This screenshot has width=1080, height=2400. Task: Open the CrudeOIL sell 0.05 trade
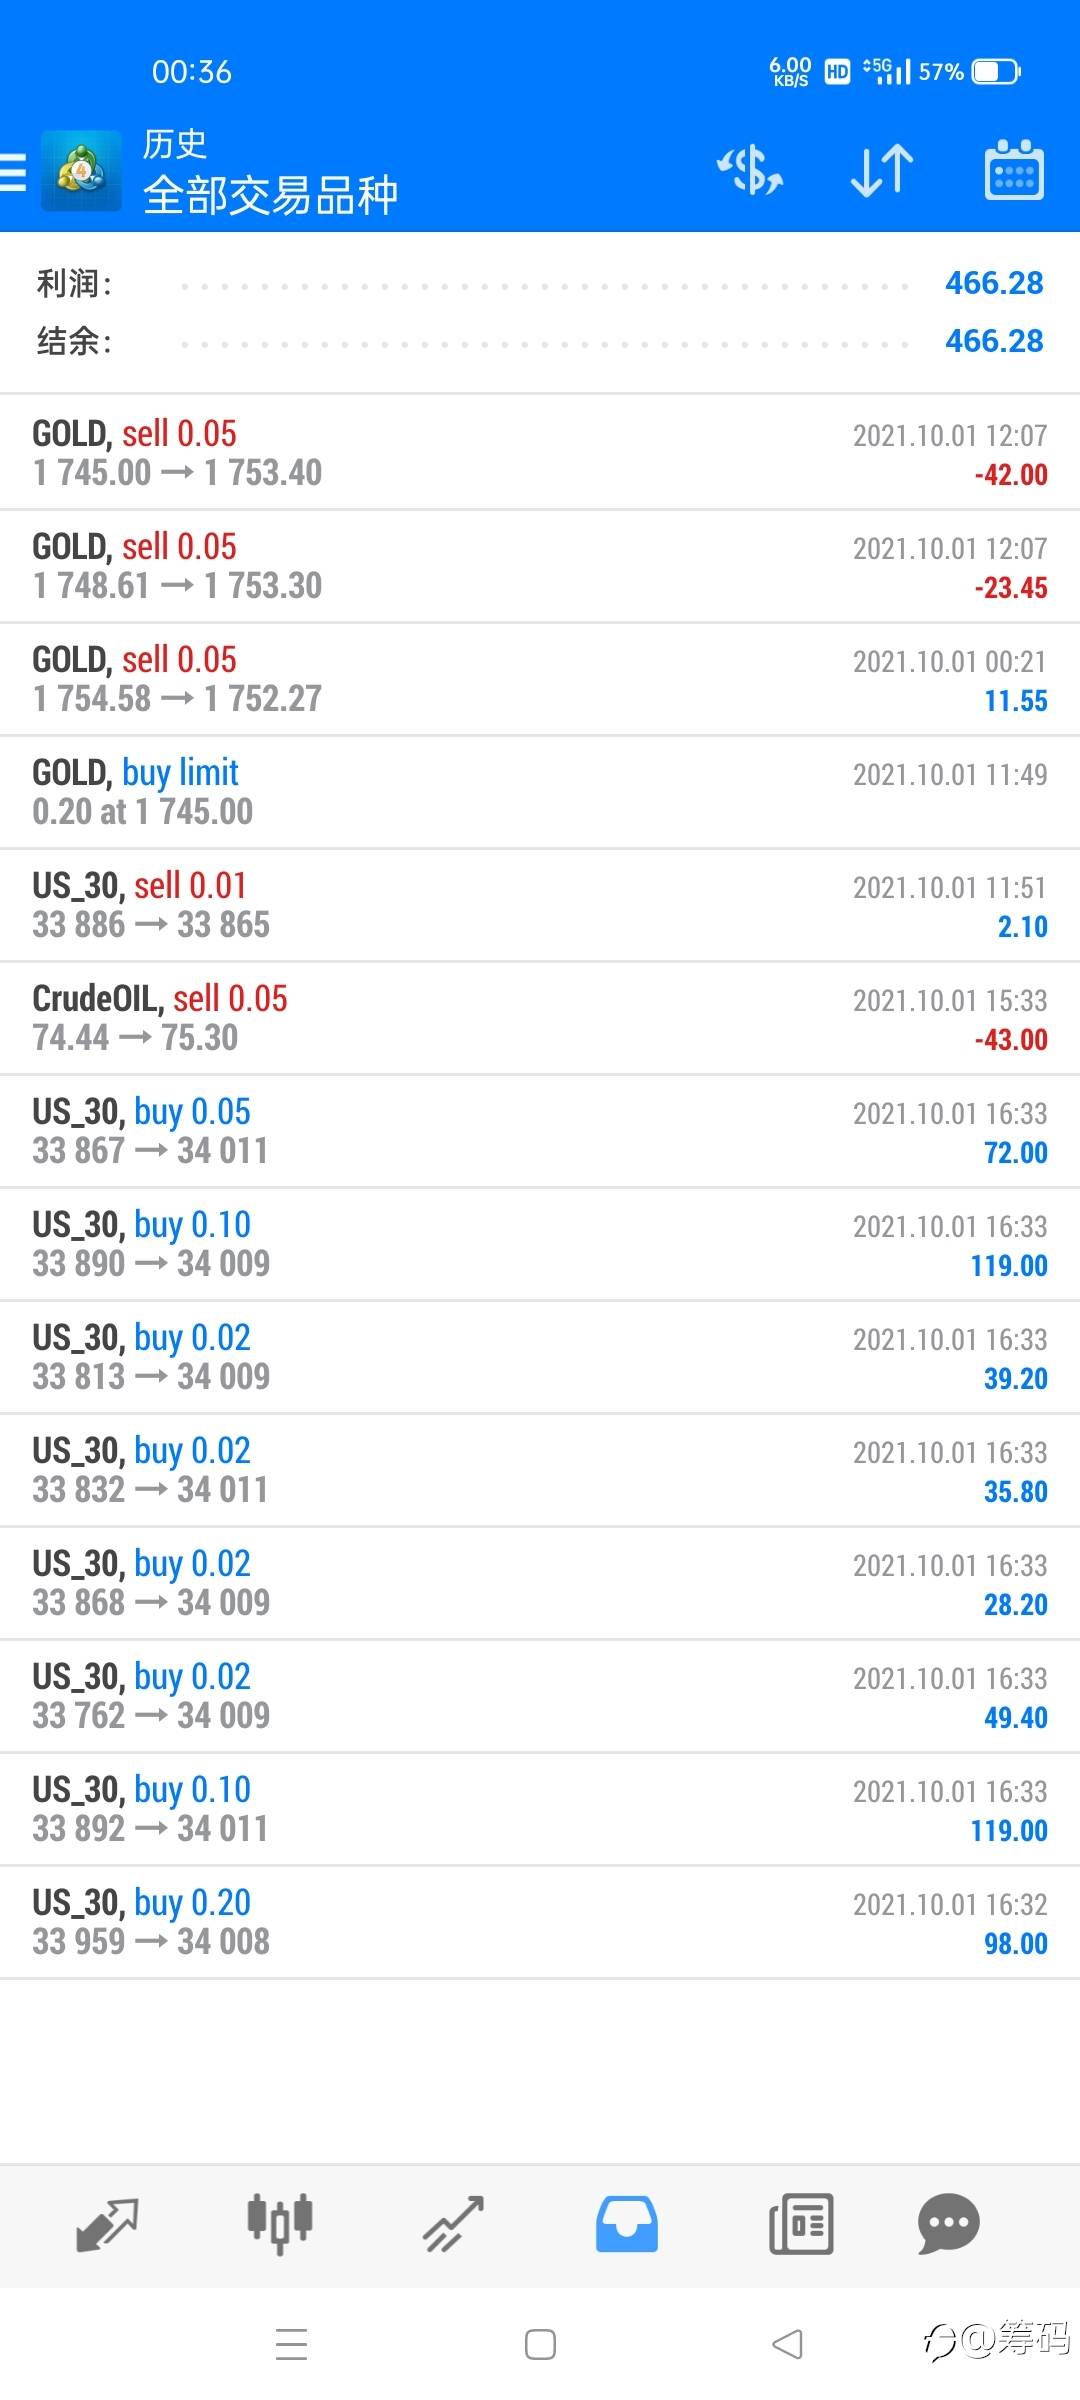pos(540,1018)
